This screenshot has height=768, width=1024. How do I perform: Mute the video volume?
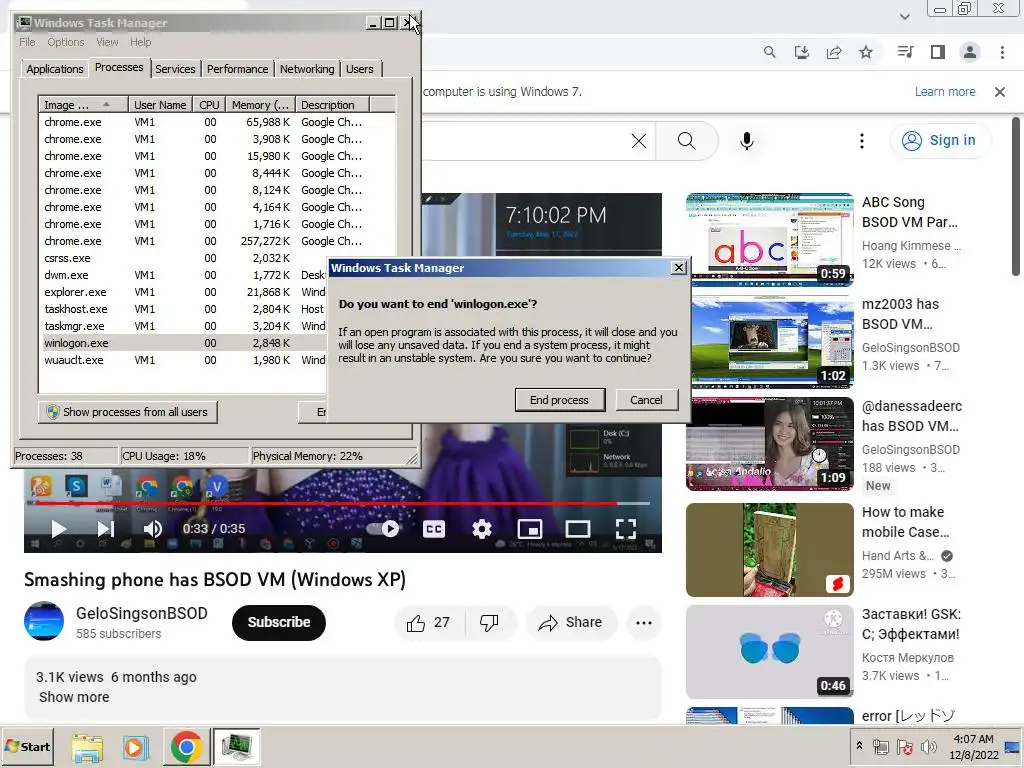click(153, 528)
